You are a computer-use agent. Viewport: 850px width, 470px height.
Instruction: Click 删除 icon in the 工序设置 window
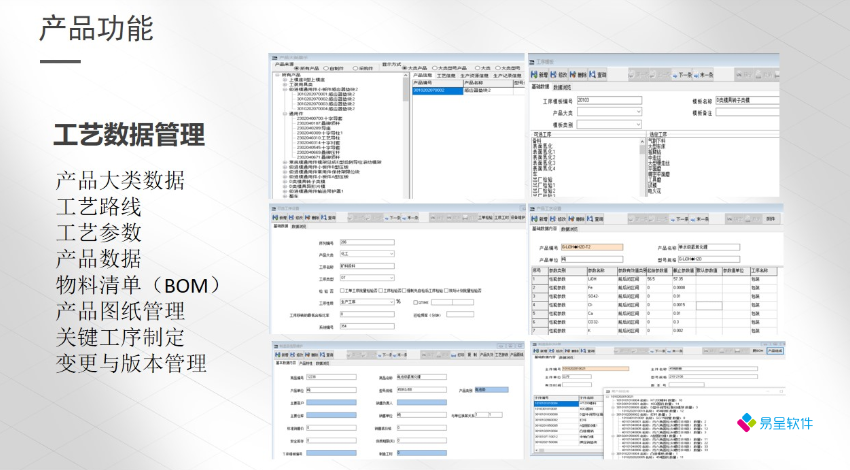pos(307,217)
